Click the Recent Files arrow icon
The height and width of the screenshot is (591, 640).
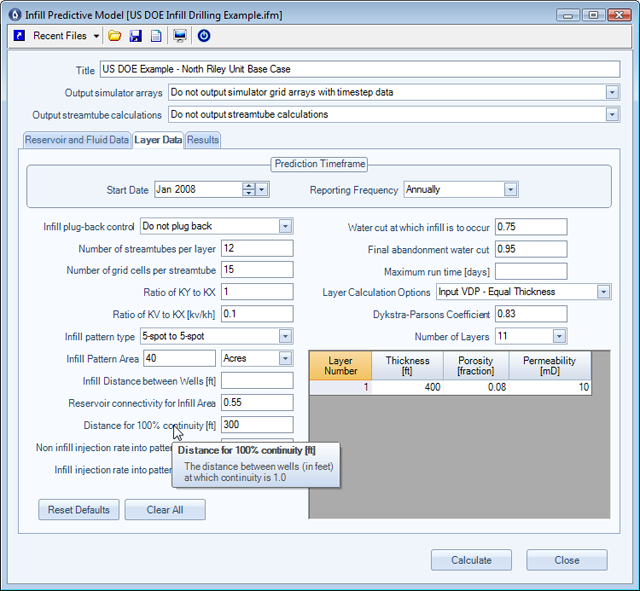19,36
